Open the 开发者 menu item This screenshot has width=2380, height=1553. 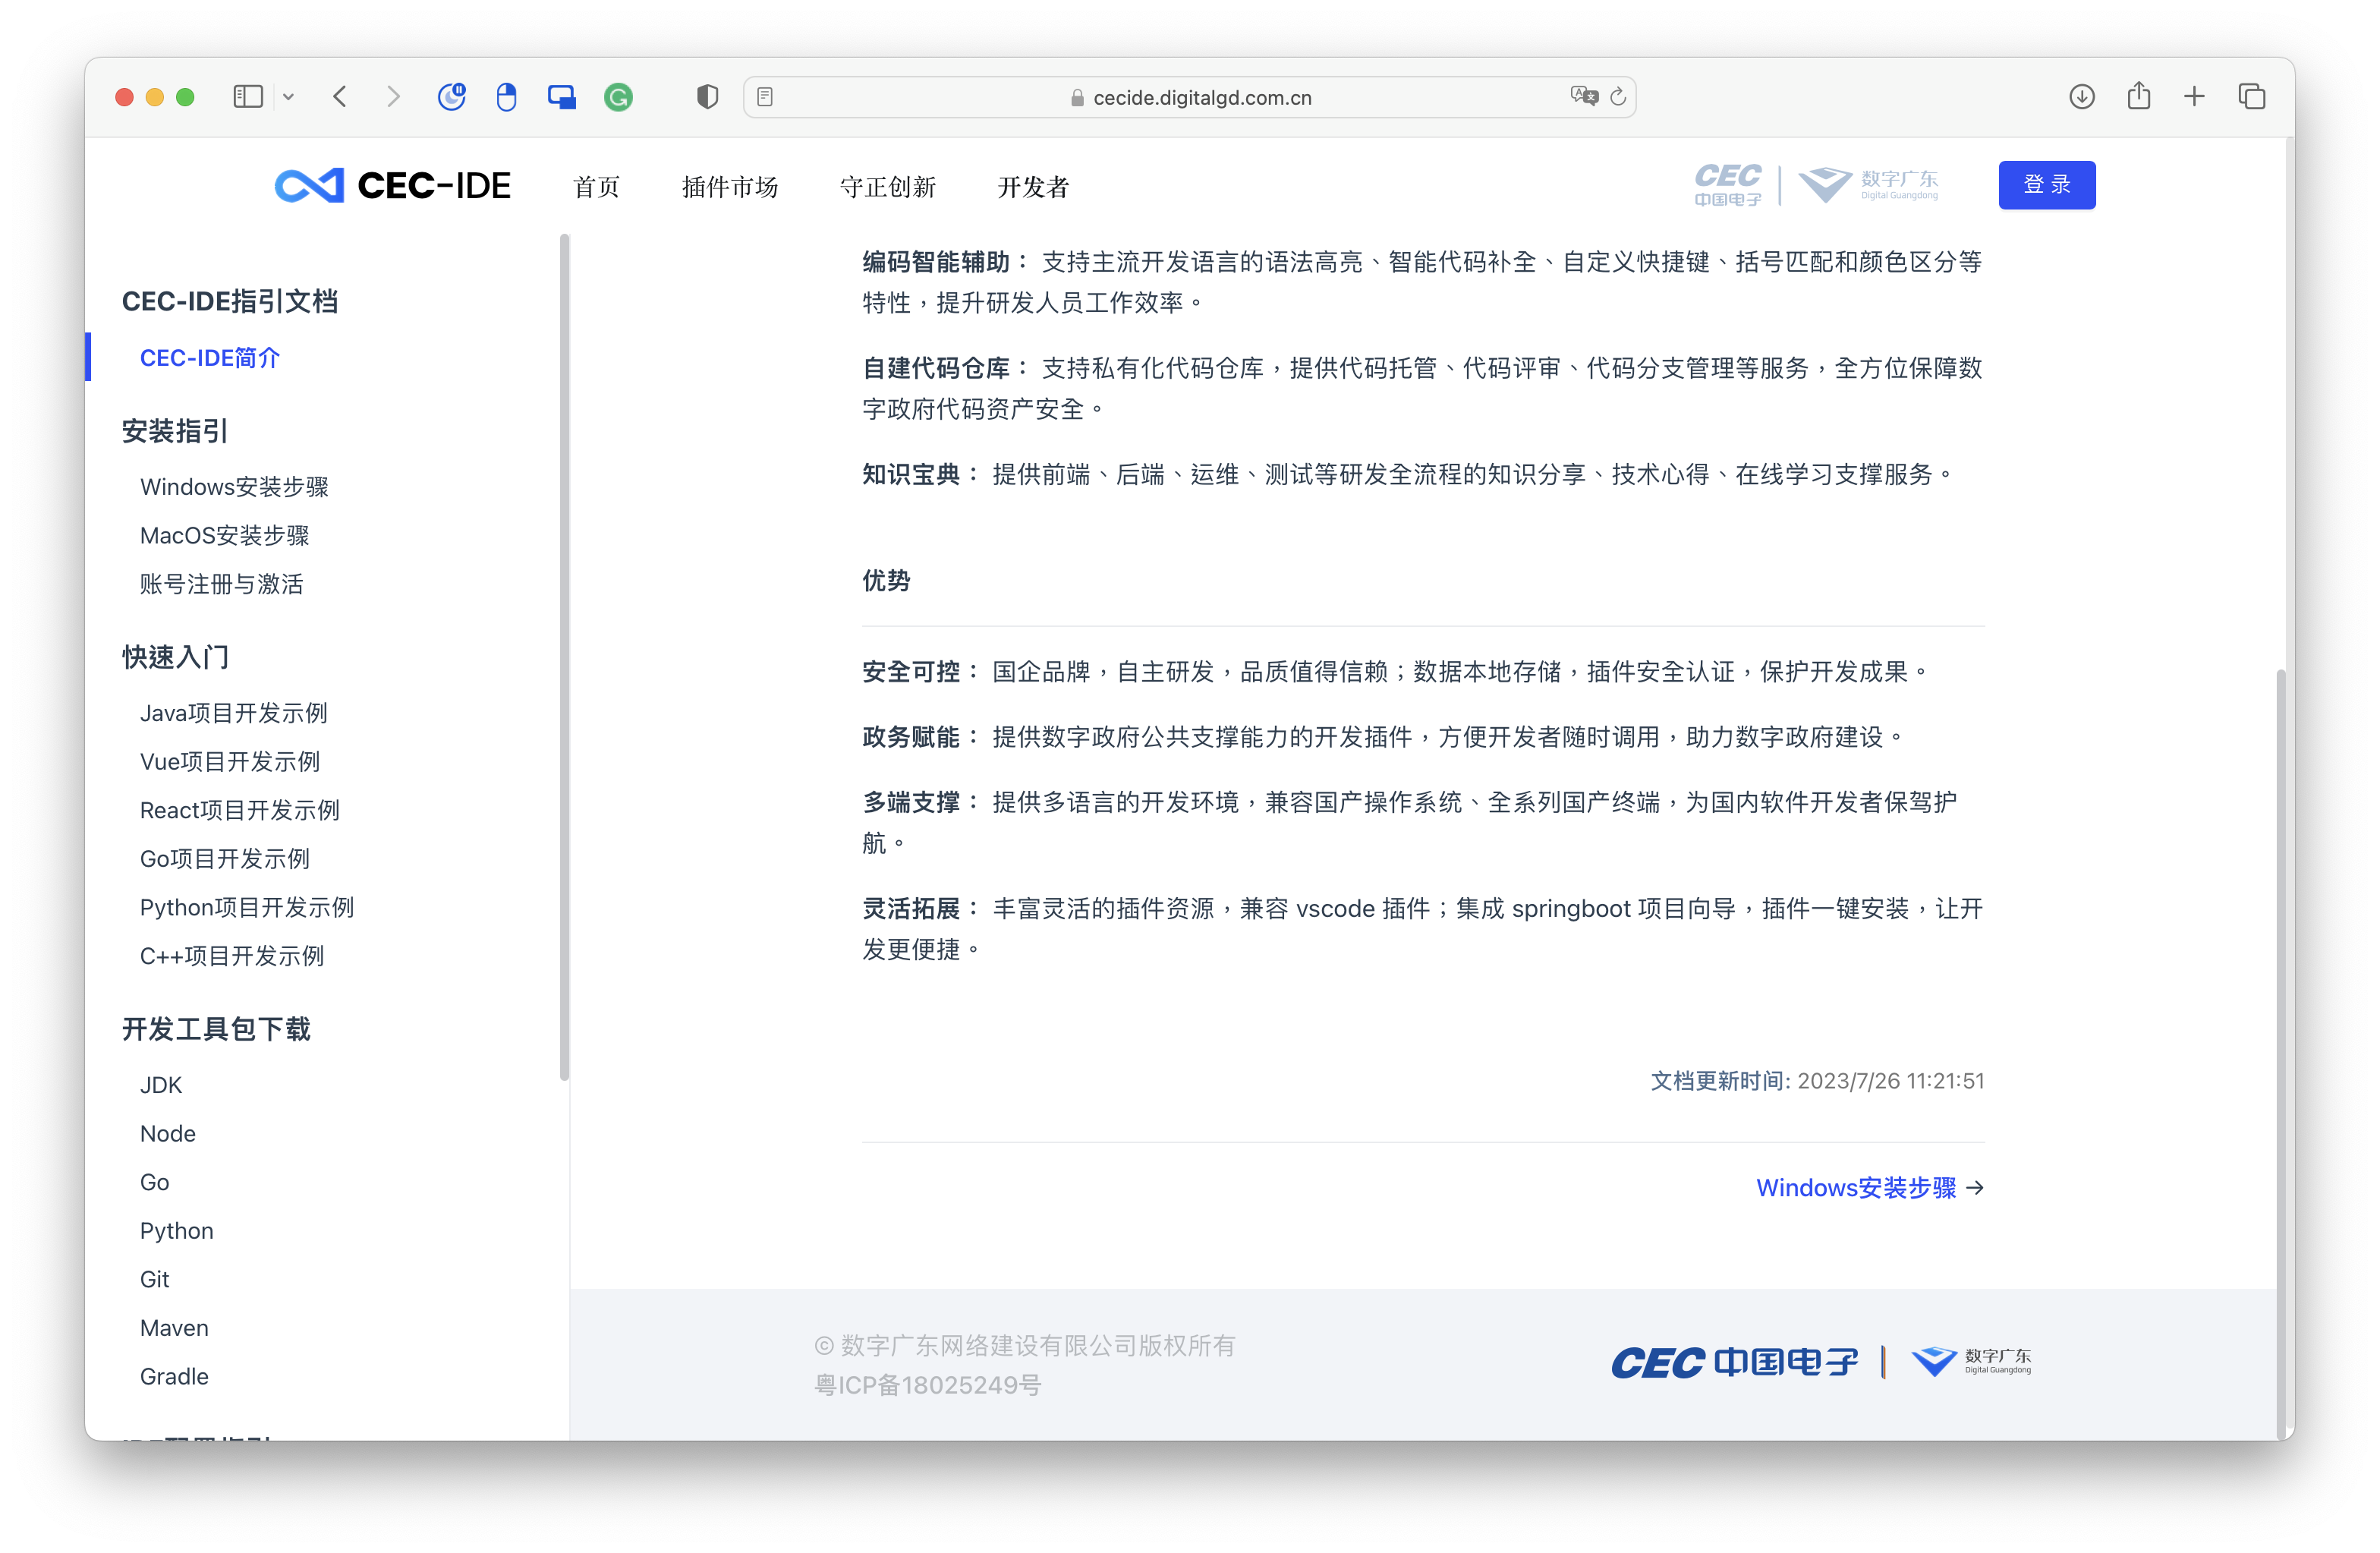1033,186
